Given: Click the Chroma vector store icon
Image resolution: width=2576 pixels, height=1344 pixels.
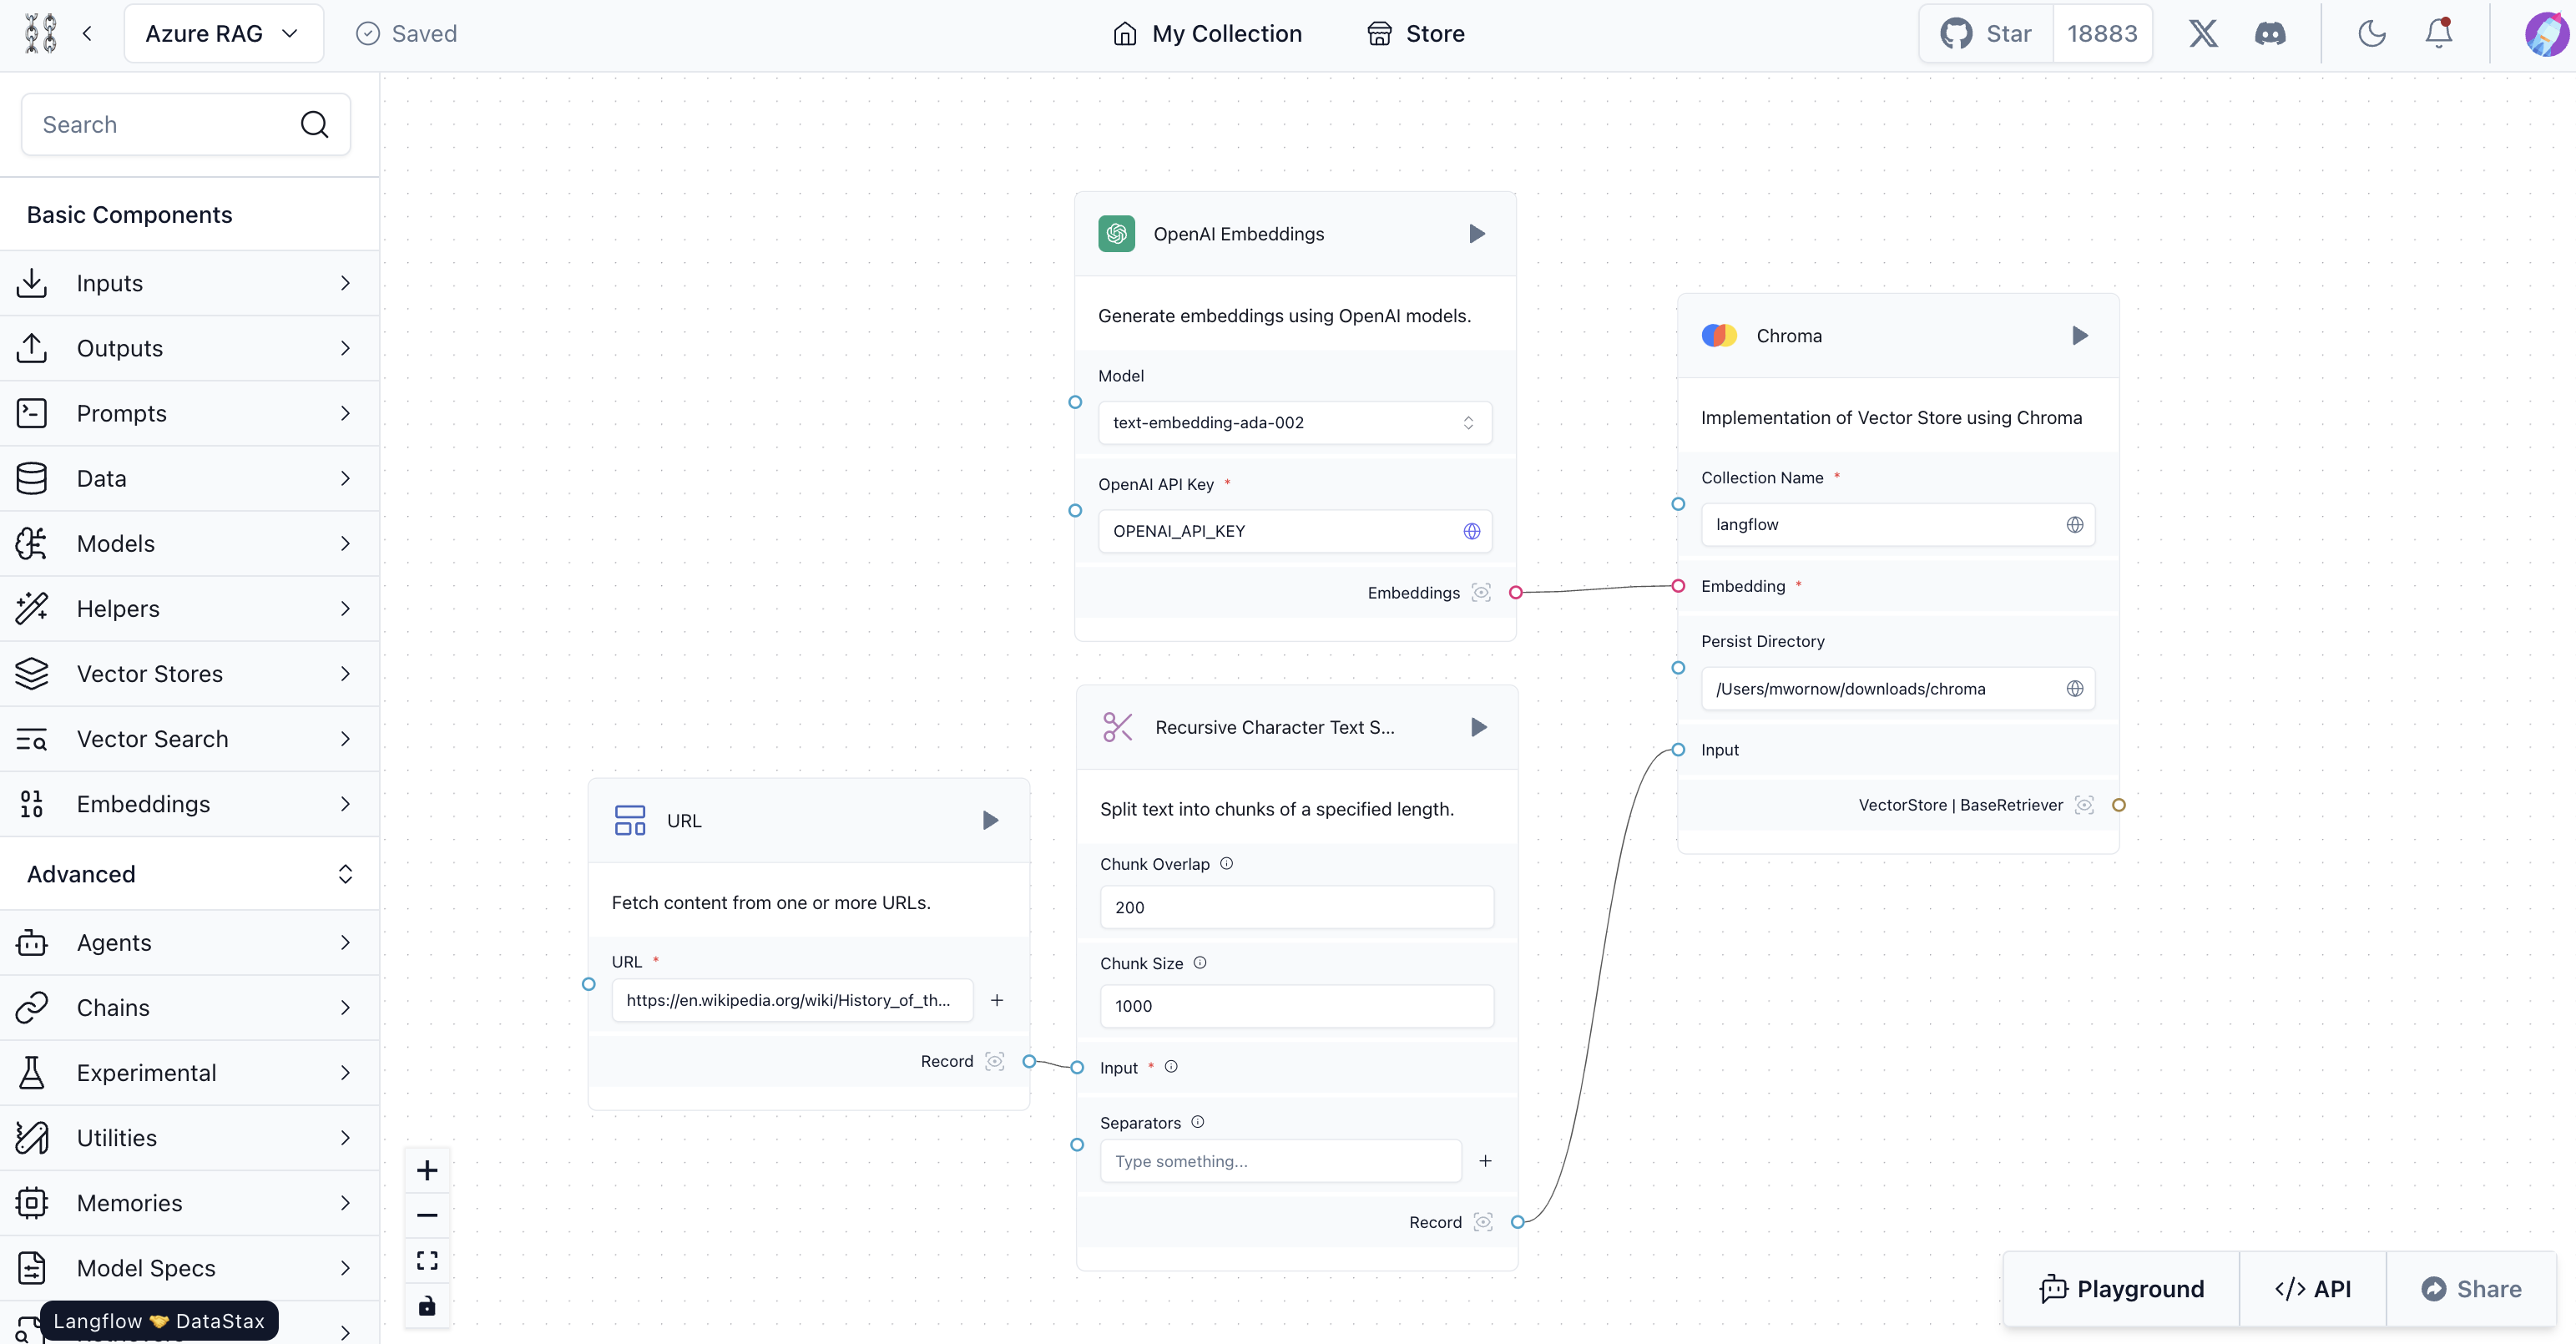Looking at the screenshot, I should click(x=1720, y=334).
